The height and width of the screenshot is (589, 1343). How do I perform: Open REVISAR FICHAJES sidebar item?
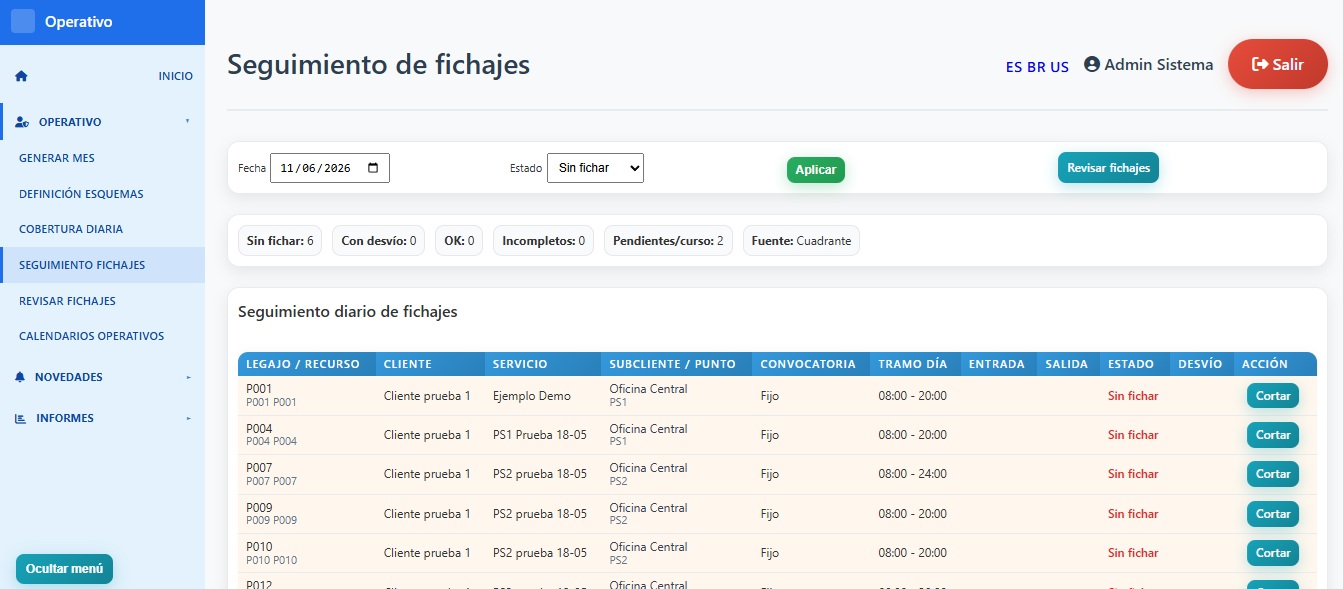click(102, 301)
